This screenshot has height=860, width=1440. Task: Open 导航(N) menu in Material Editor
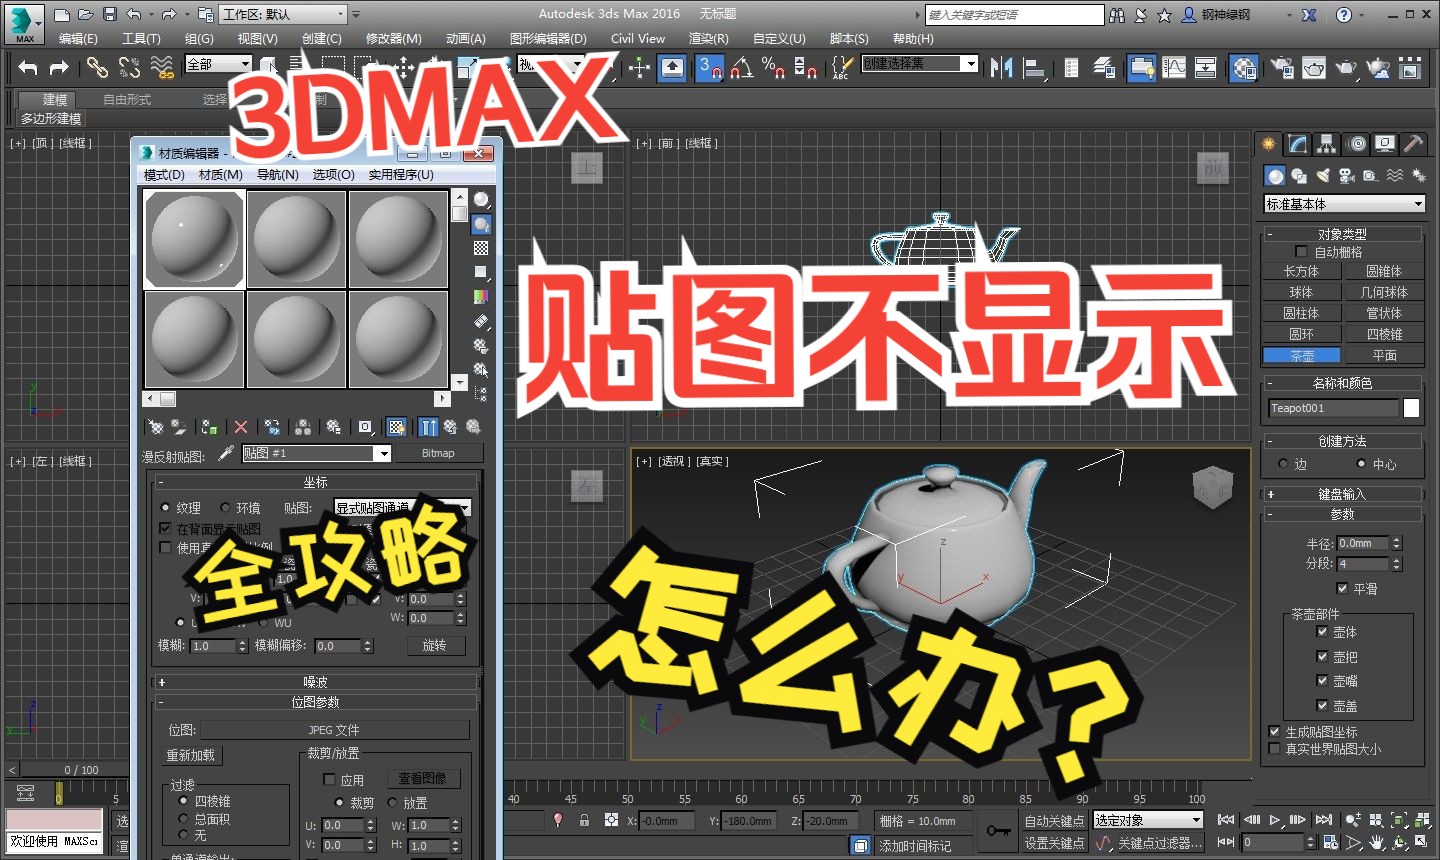277,174
